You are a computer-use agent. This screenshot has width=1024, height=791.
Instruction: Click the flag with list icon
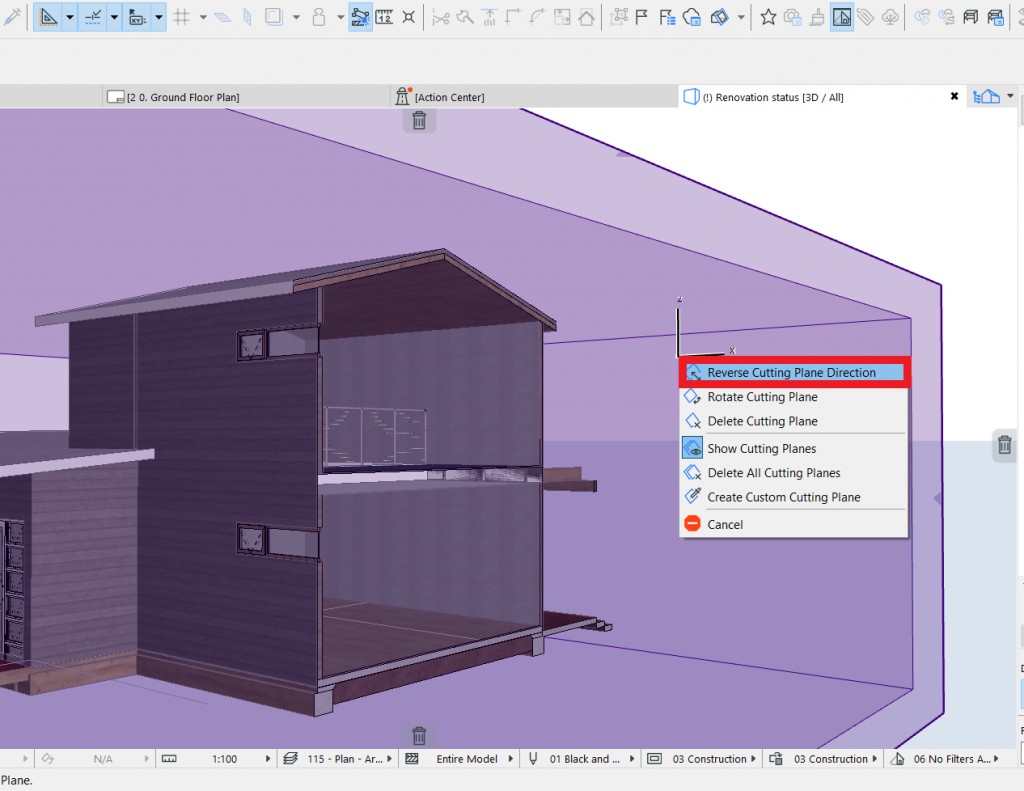coord(667,17)
